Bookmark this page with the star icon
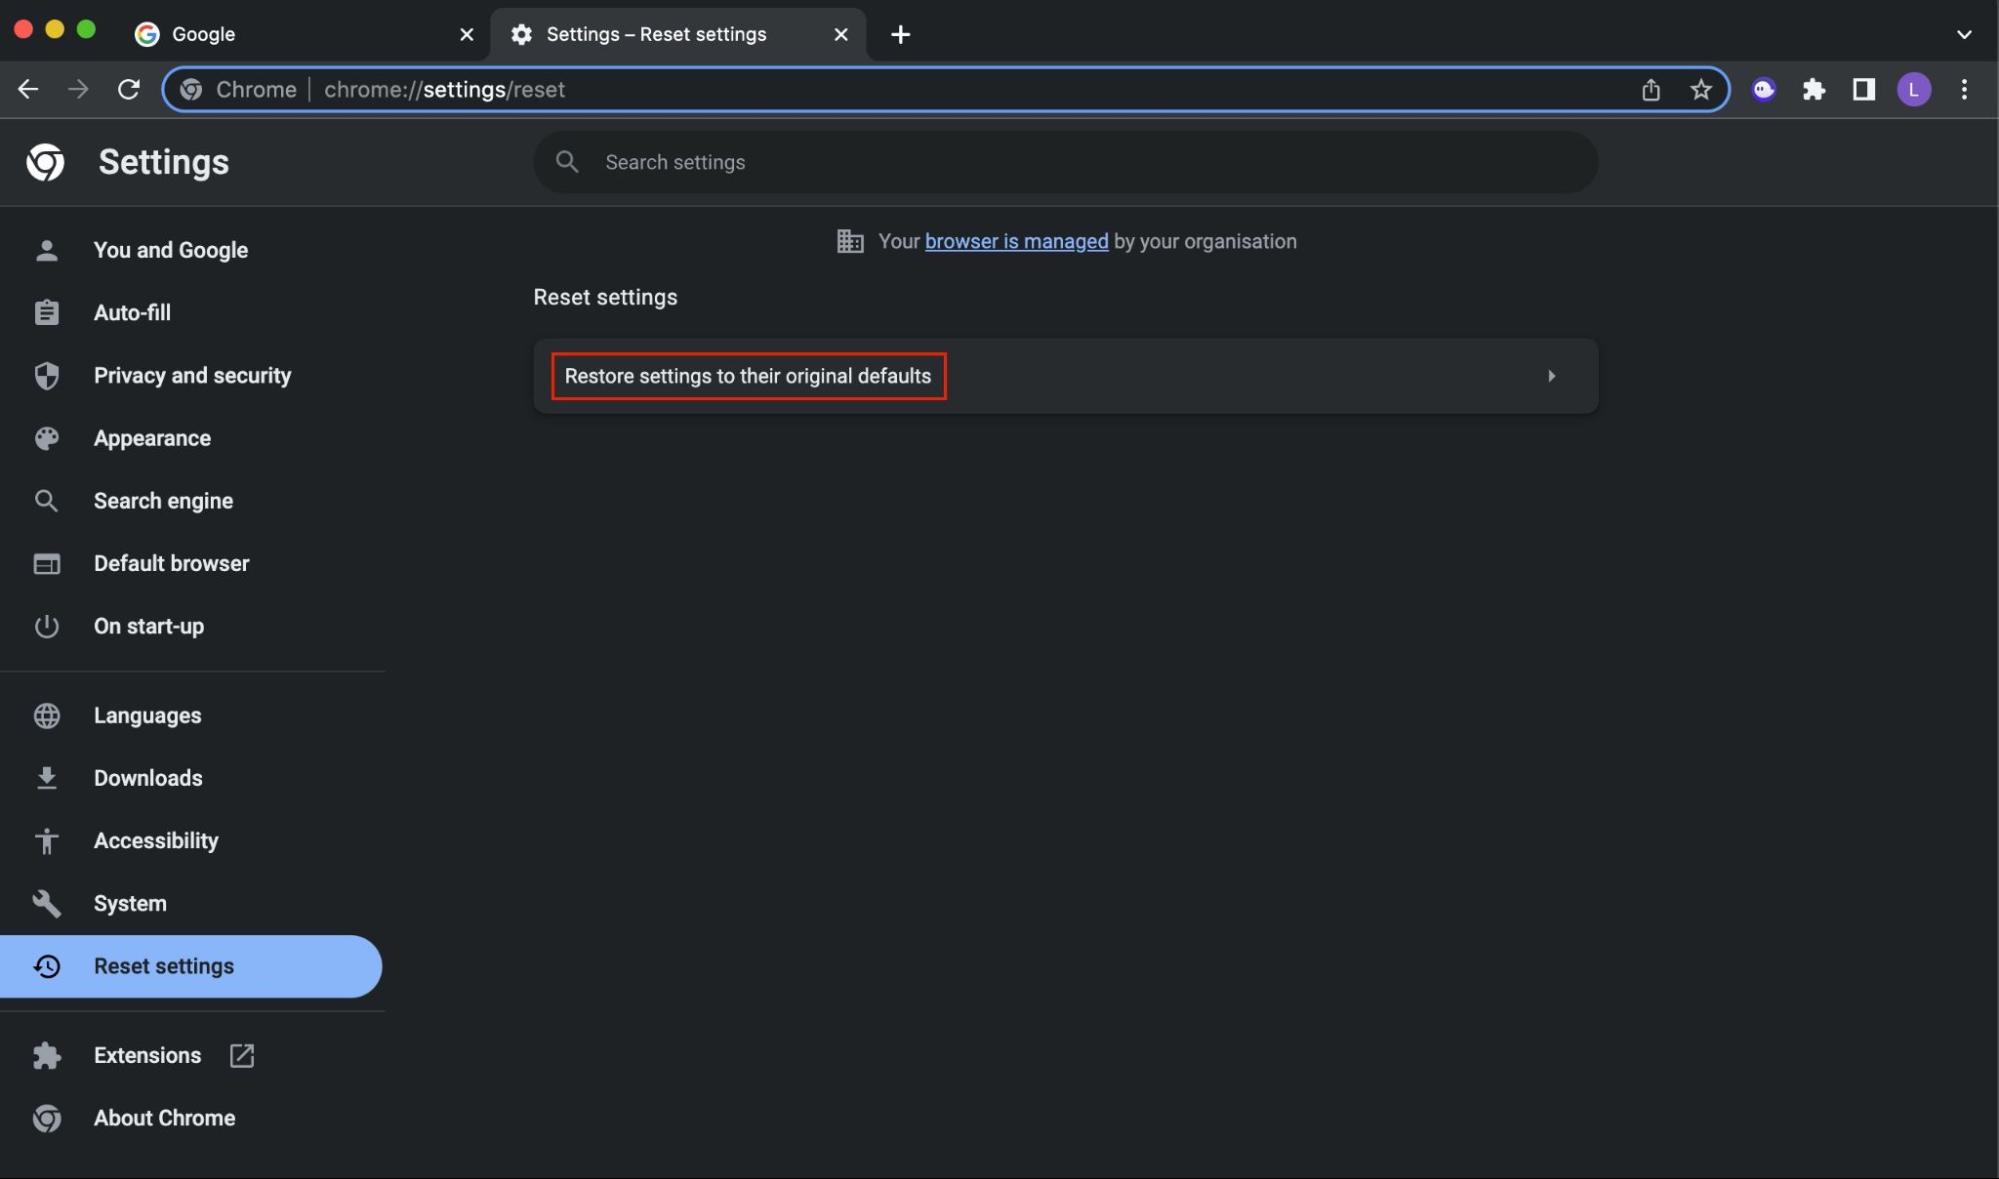Viewport: 1999px width, 1179px height. point(1700,89)
